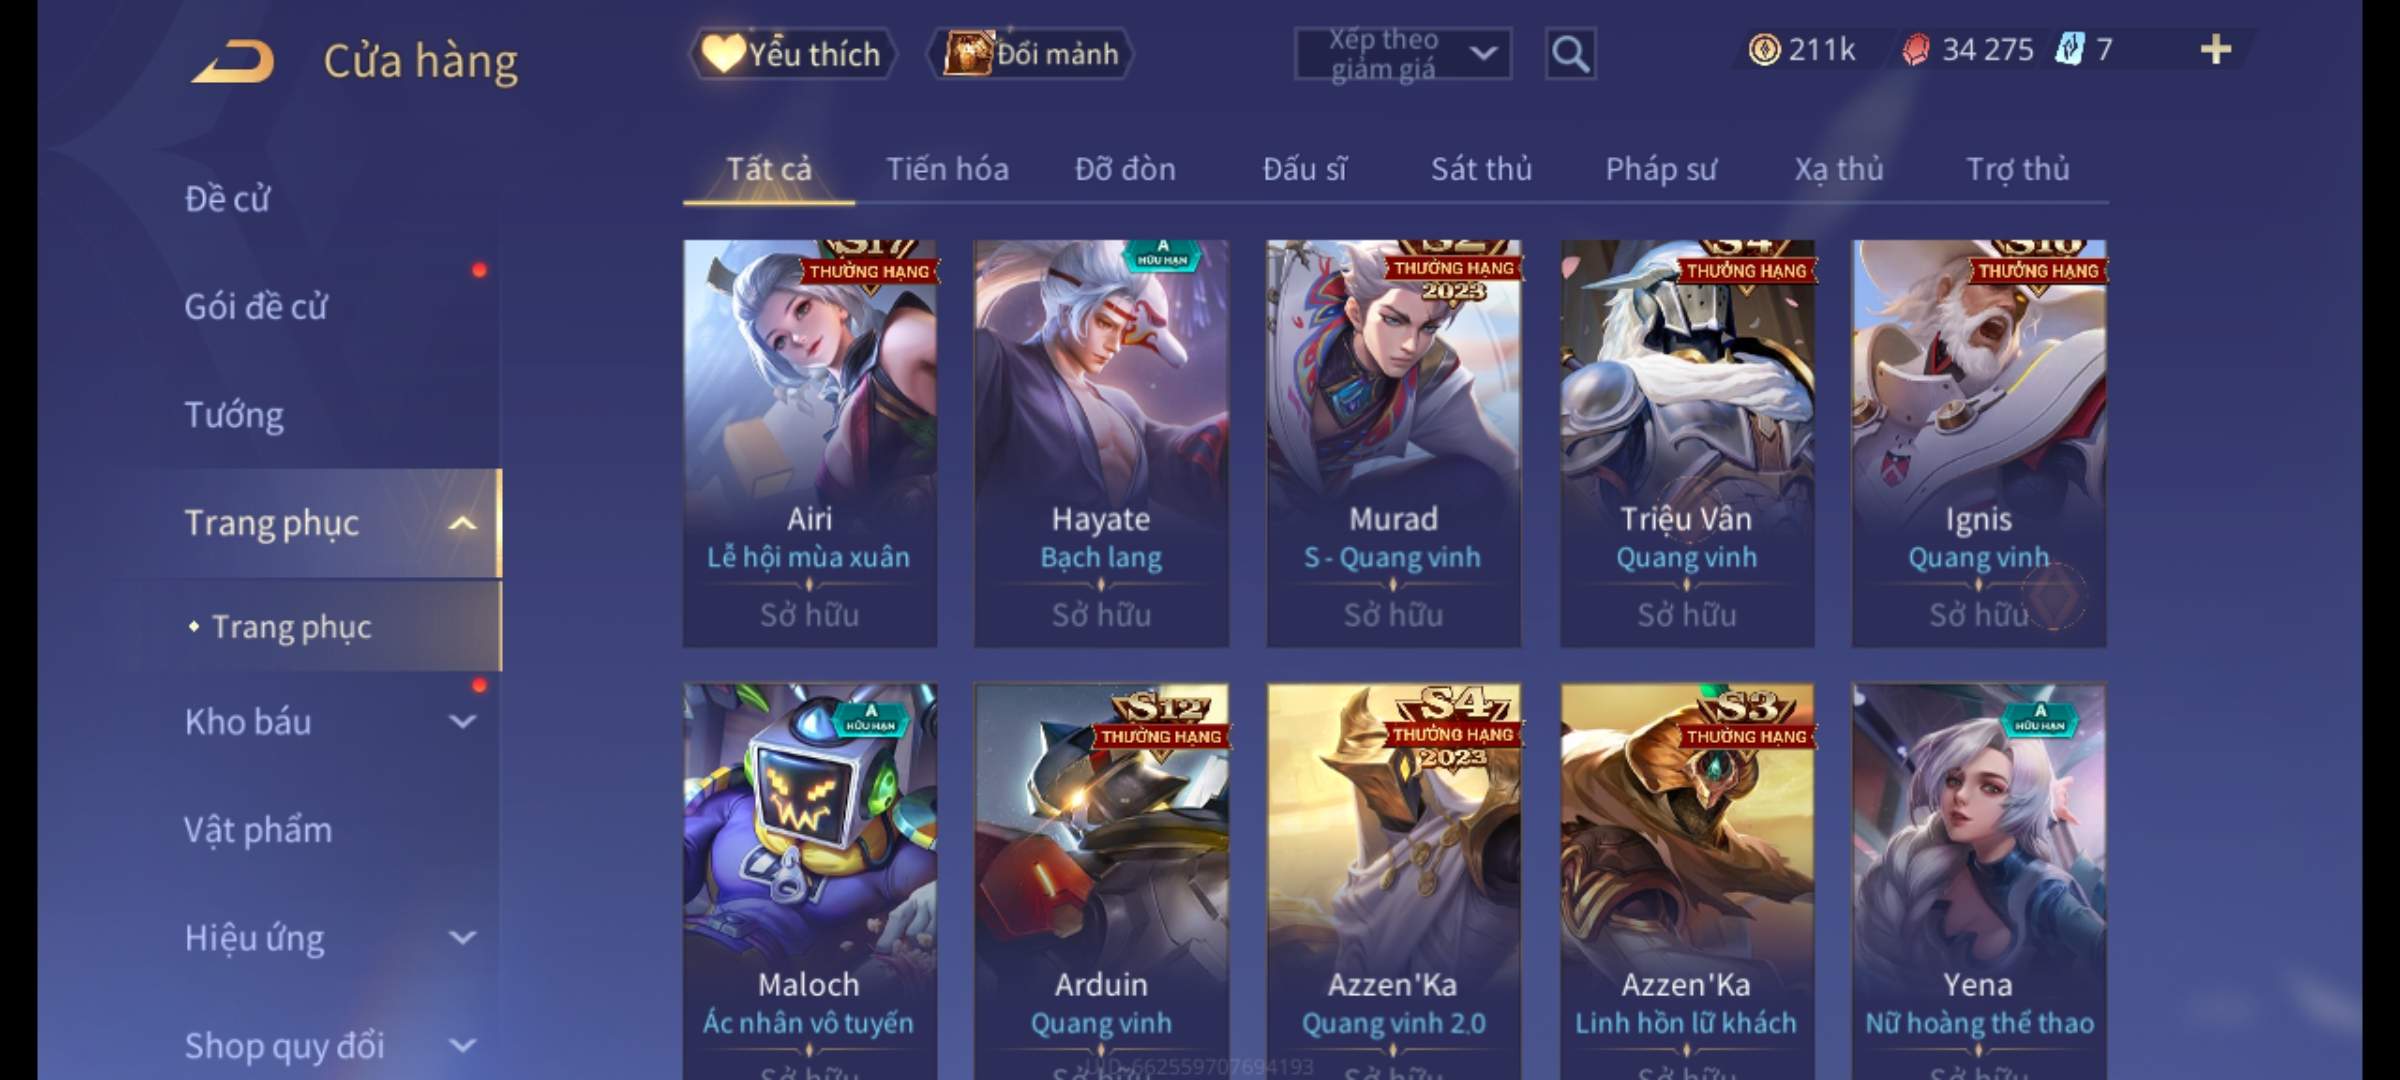Open the search magnifier icon
2400x1080 pixels.
tap(1570, 54)
